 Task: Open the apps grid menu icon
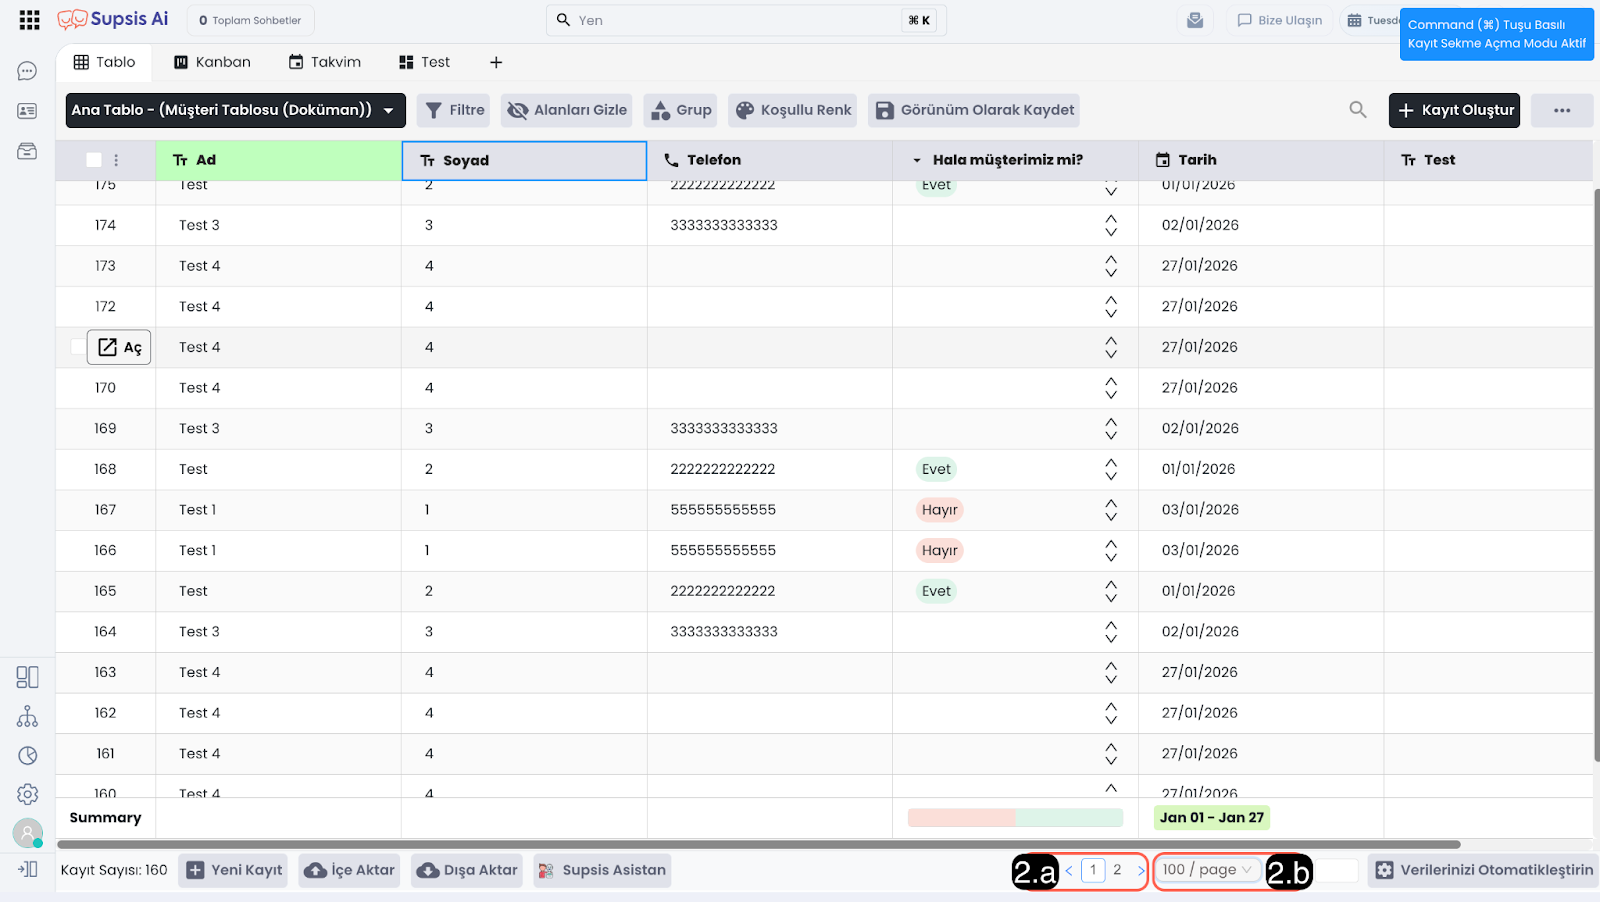coord(29,20)
